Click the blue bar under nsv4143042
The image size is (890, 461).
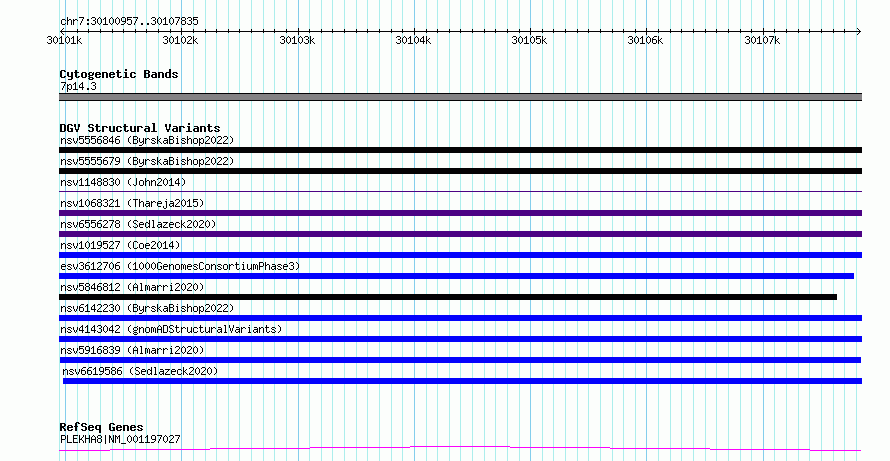pos(460,339)
